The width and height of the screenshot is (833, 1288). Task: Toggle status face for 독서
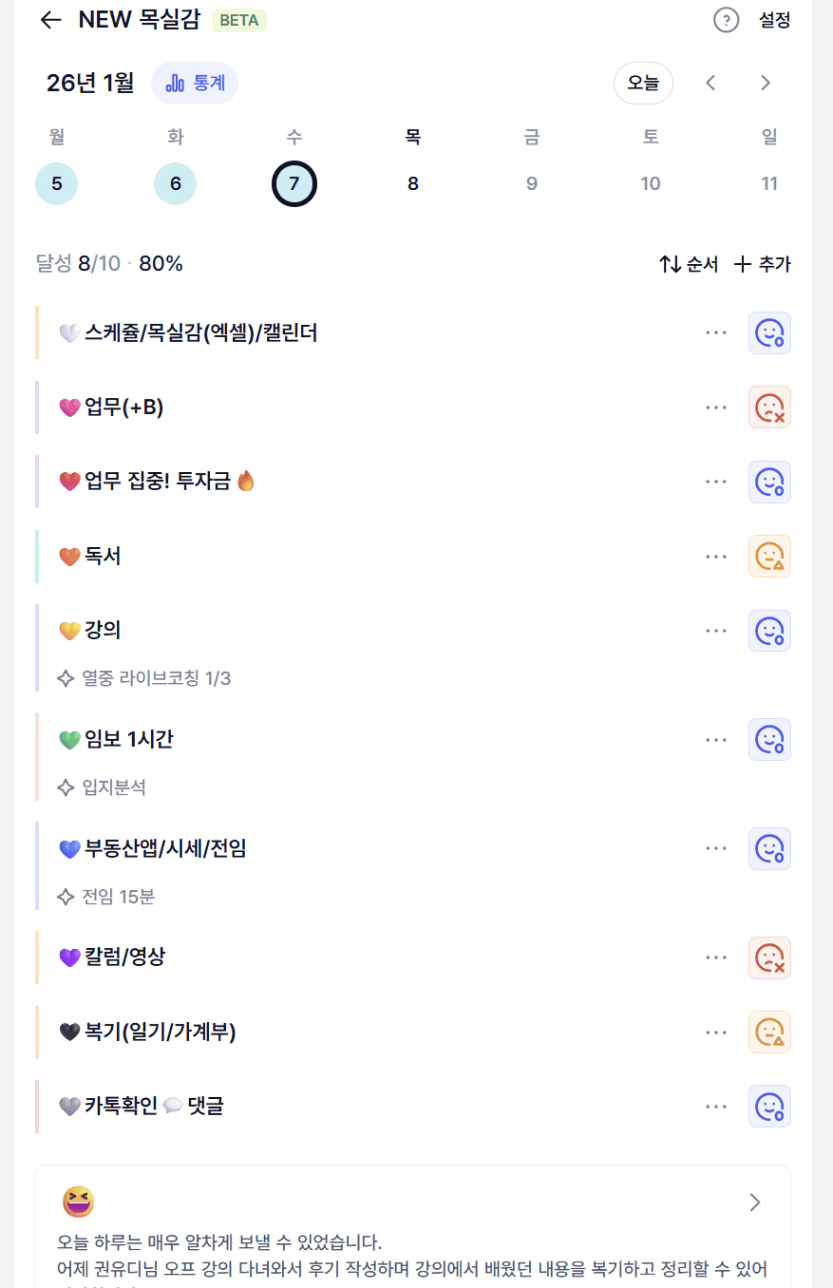pos(769,556)
